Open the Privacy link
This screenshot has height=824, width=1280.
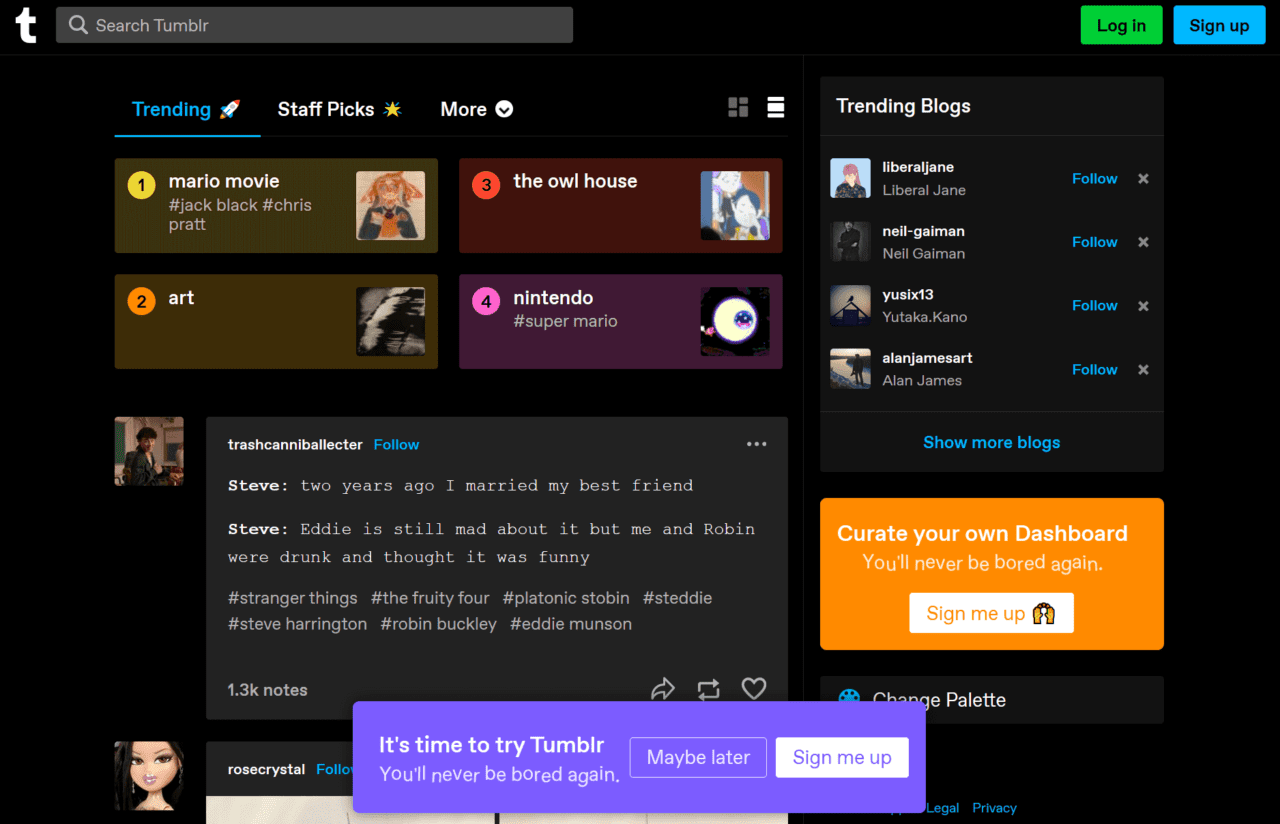pos(994,807)
